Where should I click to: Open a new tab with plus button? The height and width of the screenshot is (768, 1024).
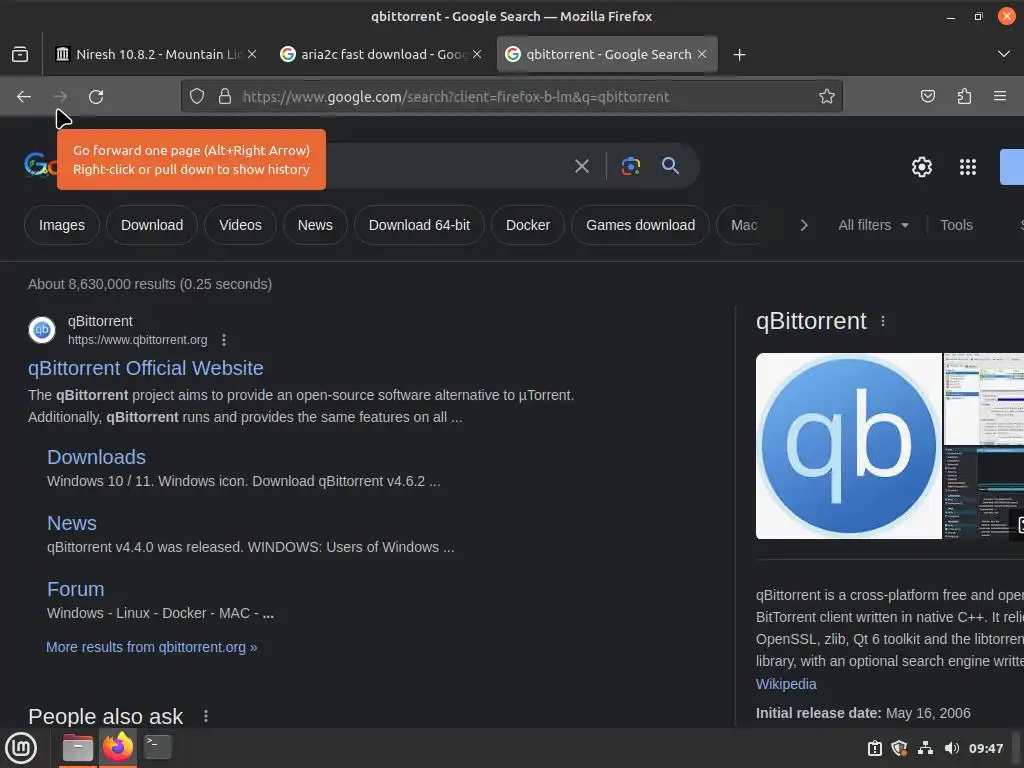(x=739, y=54)
